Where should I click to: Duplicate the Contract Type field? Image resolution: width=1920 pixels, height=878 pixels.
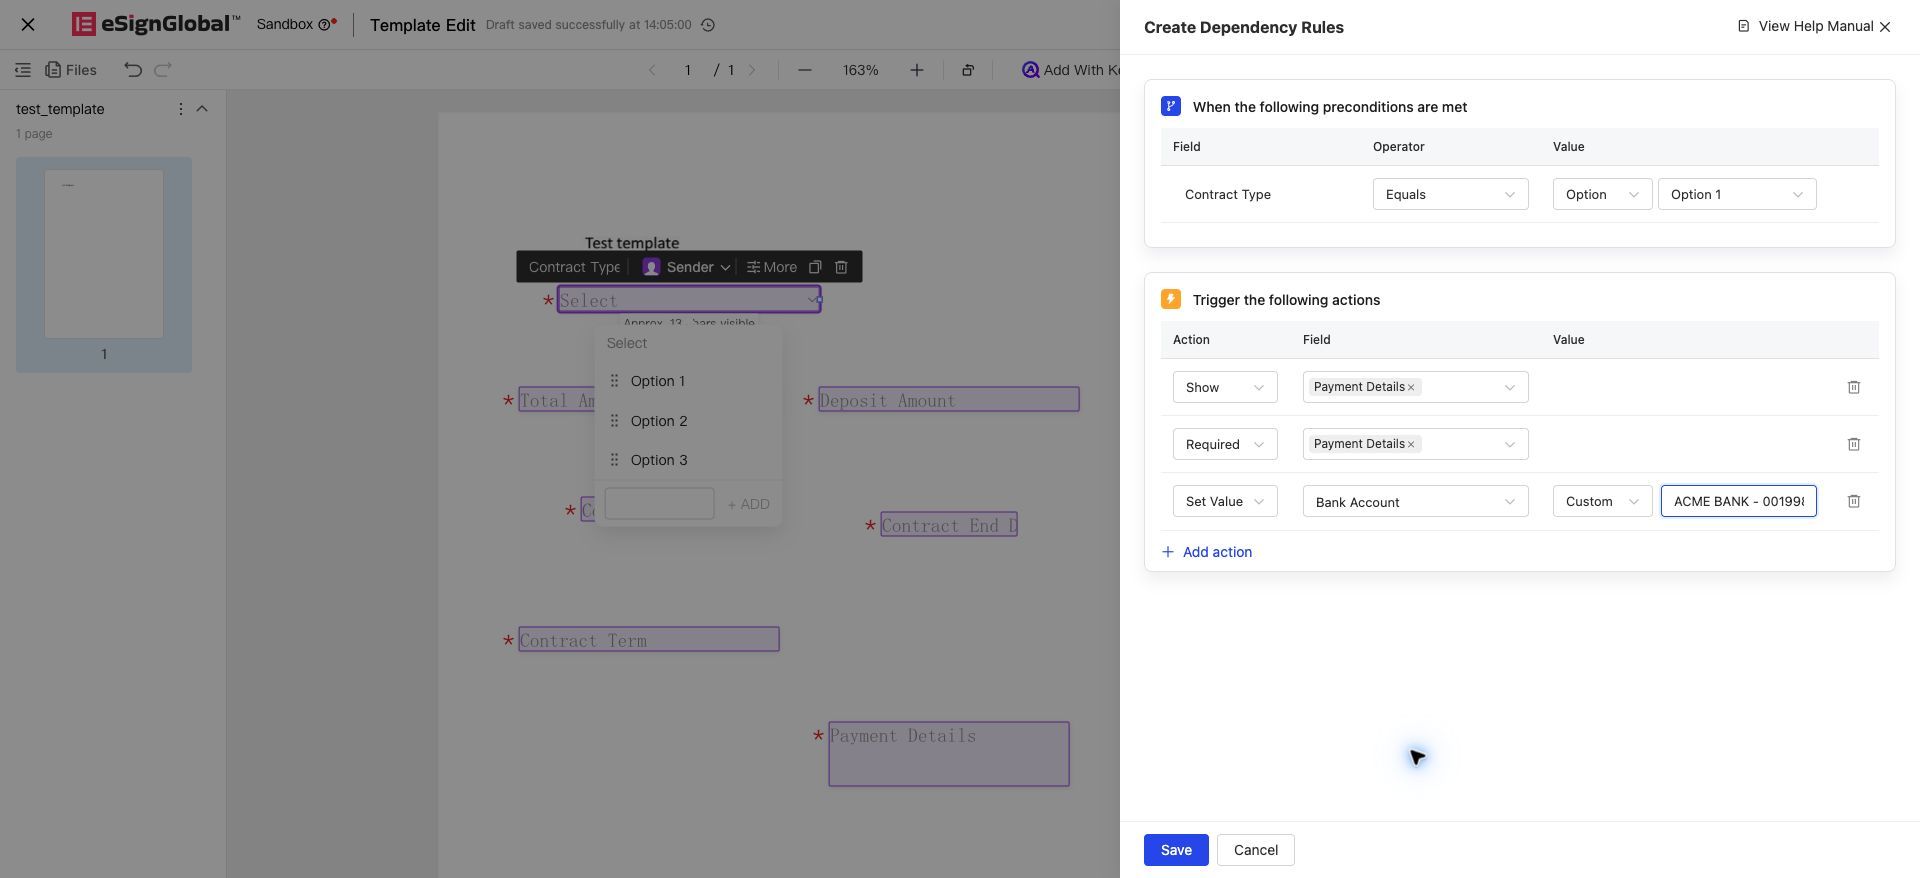[815, 267]
